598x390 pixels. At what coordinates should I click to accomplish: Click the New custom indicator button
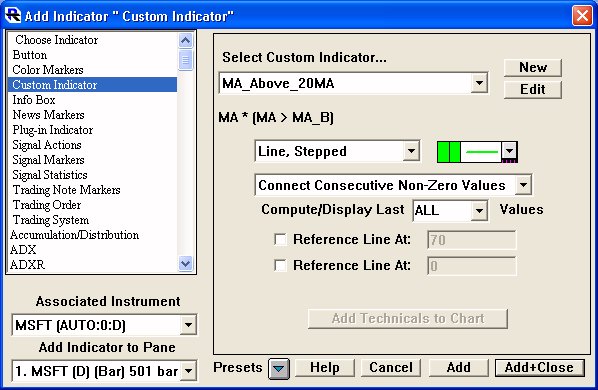tap(533, 67)
